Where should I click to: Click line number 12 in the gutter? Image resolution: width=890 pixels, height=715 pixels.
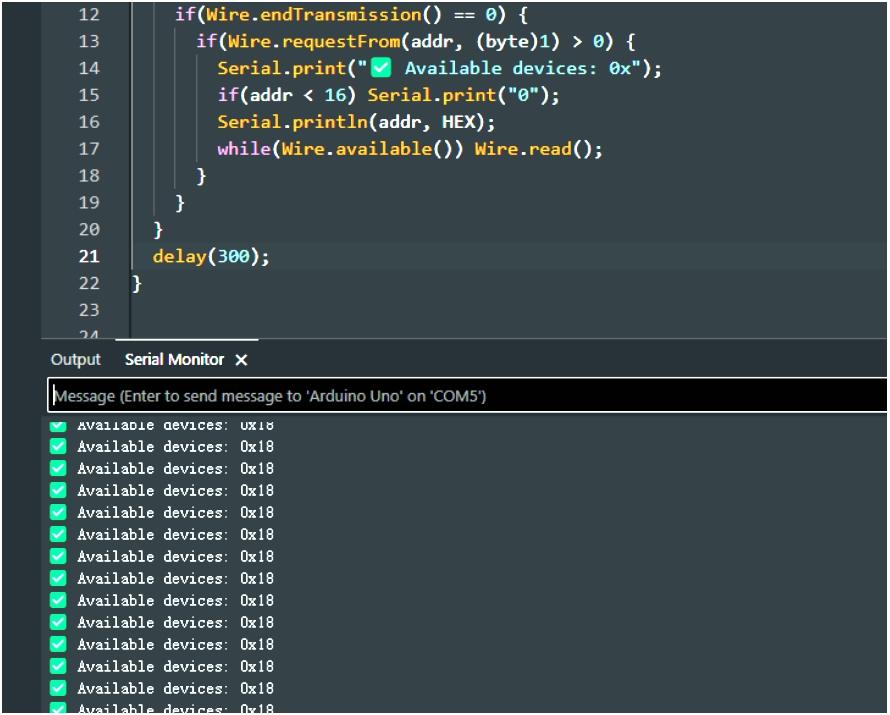(x=89, y=15)
